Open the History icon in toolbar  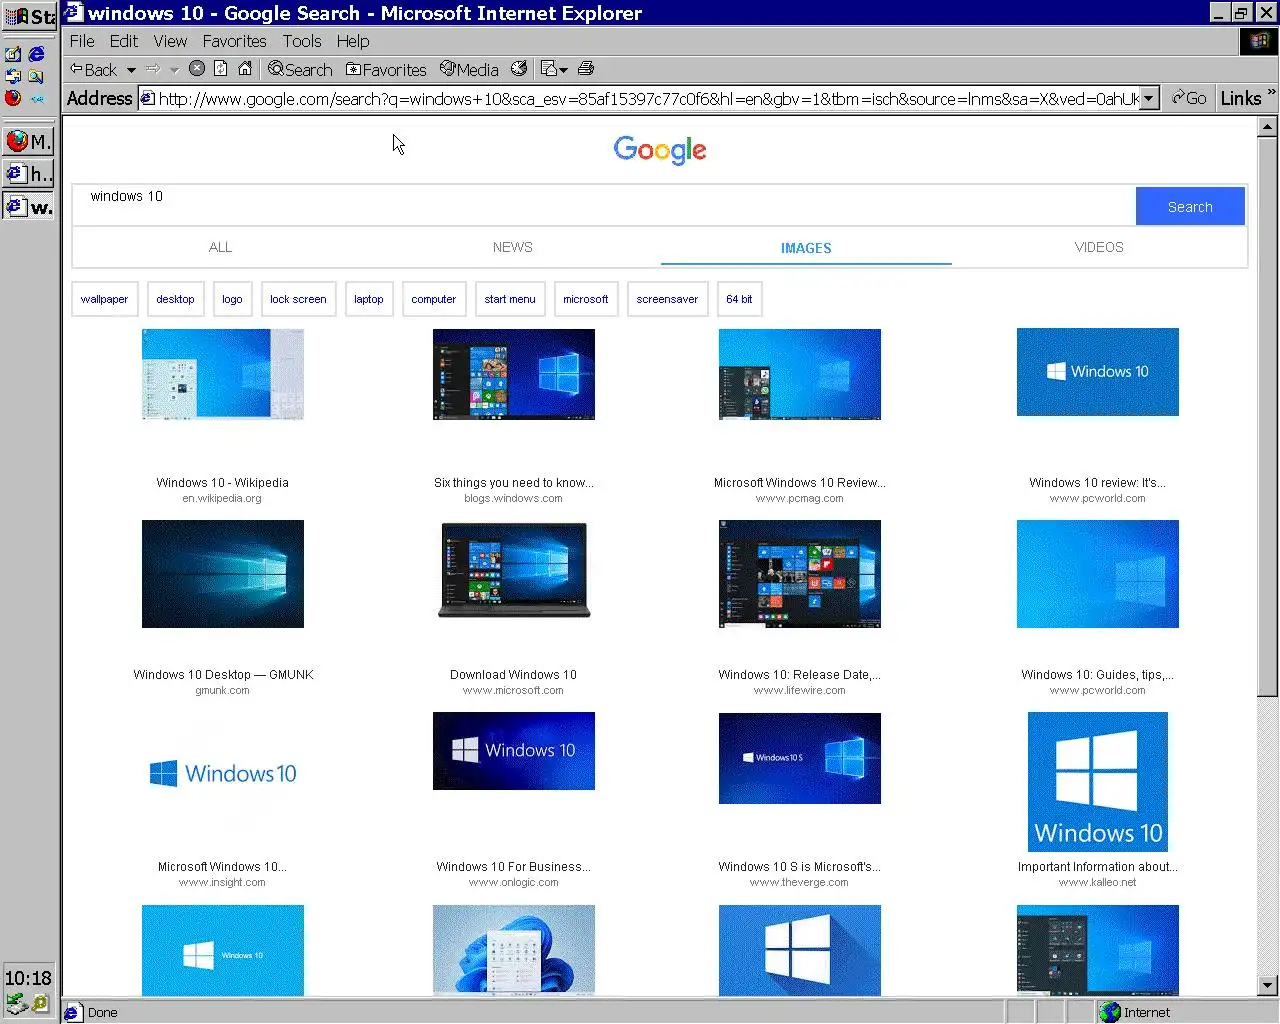[519, 69]
